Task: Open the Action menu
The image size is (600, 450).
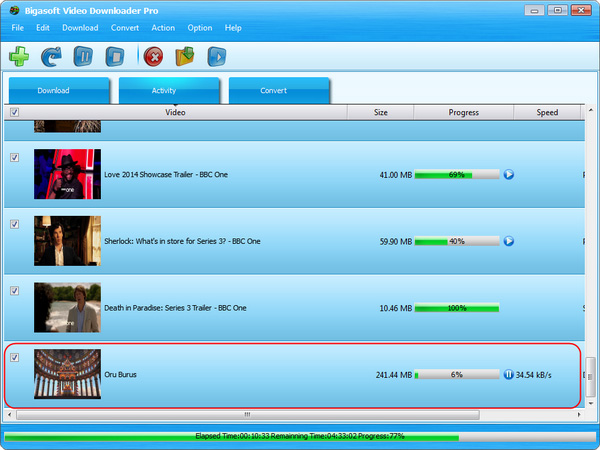Action: (x=163, y=28)
